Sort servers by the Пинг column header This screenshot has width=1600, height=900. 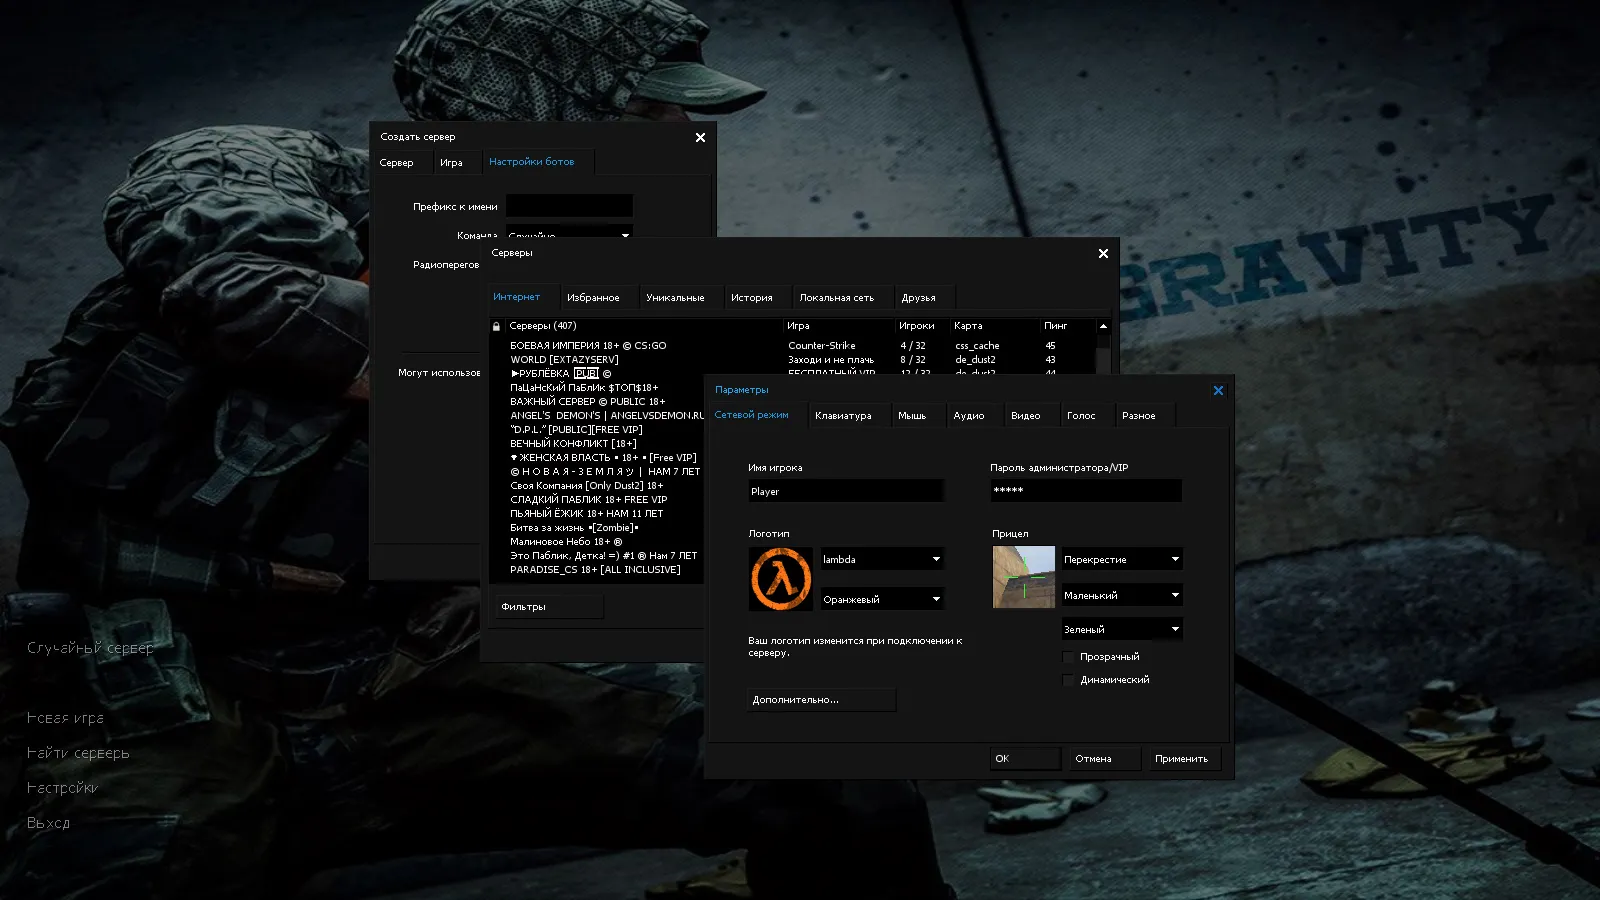[1056, 326]
